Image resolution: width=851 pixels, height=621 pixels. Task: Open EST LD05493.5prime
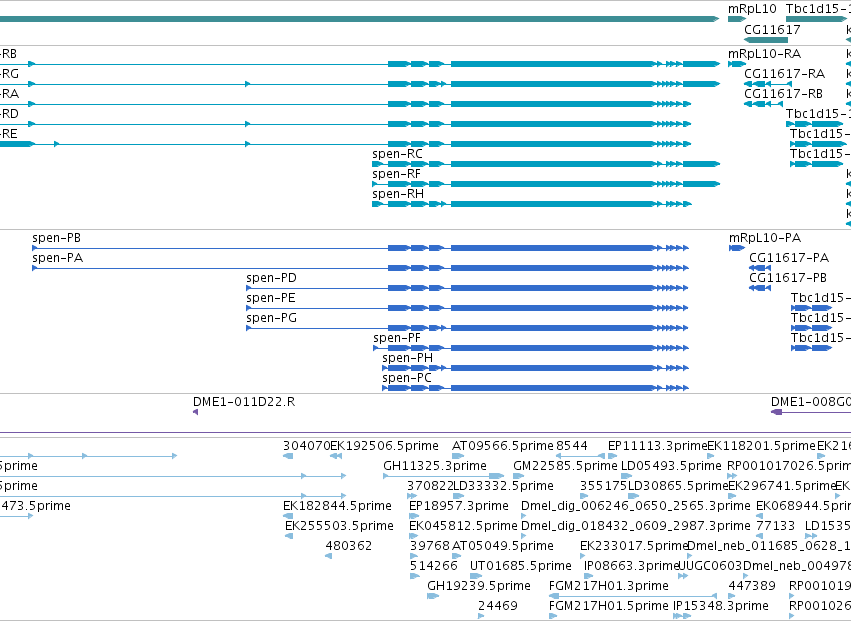[x=671, y=467]
